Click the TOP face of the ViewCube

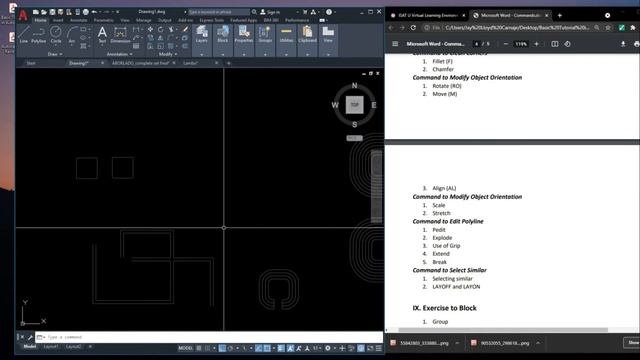(354, 105)
